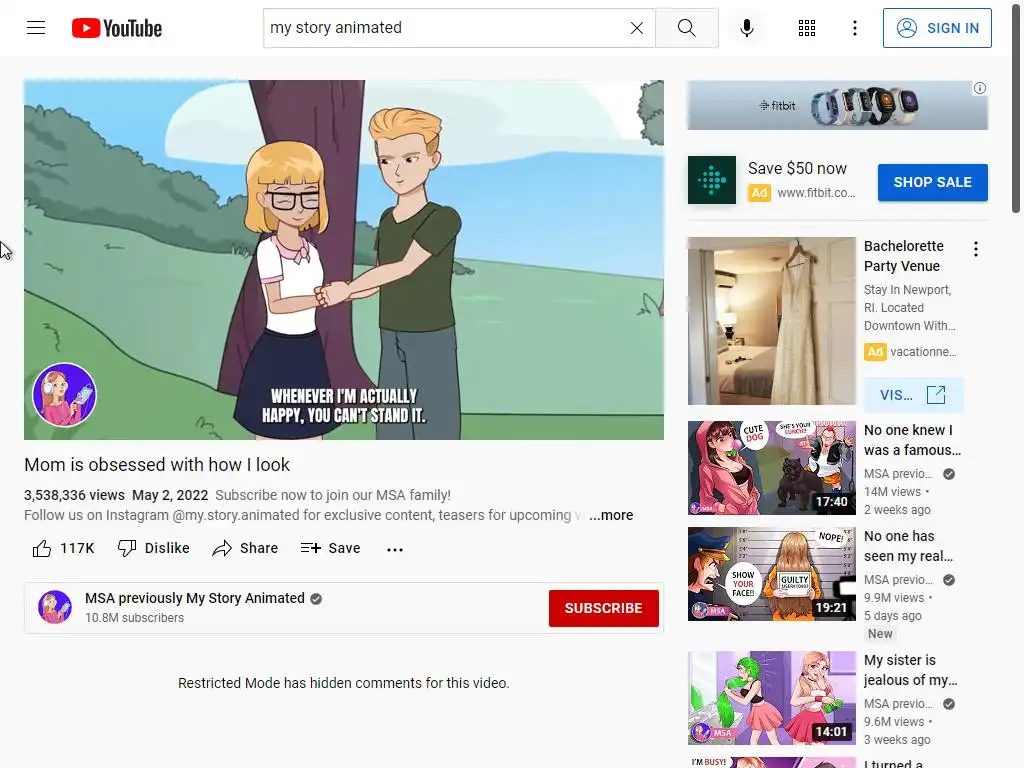Click 'No one has seen my real...' title
Viewport: 1024px width, 768px height.
click(908, 546)
